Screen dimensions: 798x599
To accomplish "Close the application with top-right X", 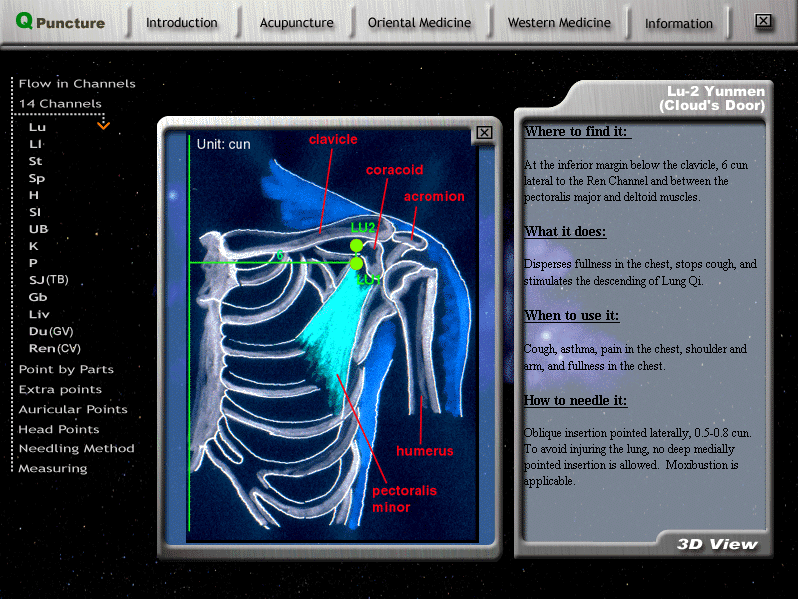I will [763, 21].
